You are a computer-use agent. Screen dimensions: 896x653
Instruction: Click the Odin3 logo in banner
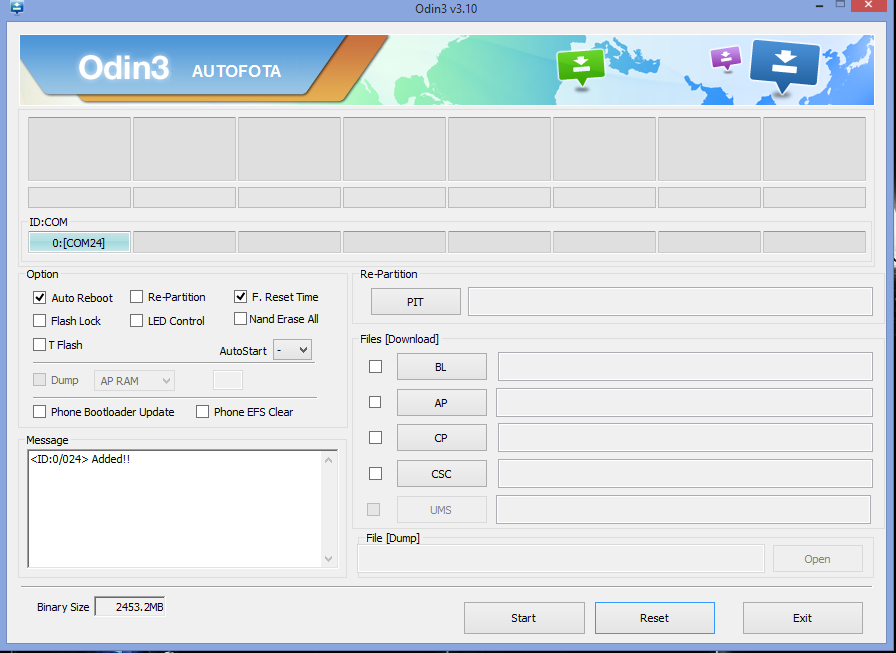(123, 68)
